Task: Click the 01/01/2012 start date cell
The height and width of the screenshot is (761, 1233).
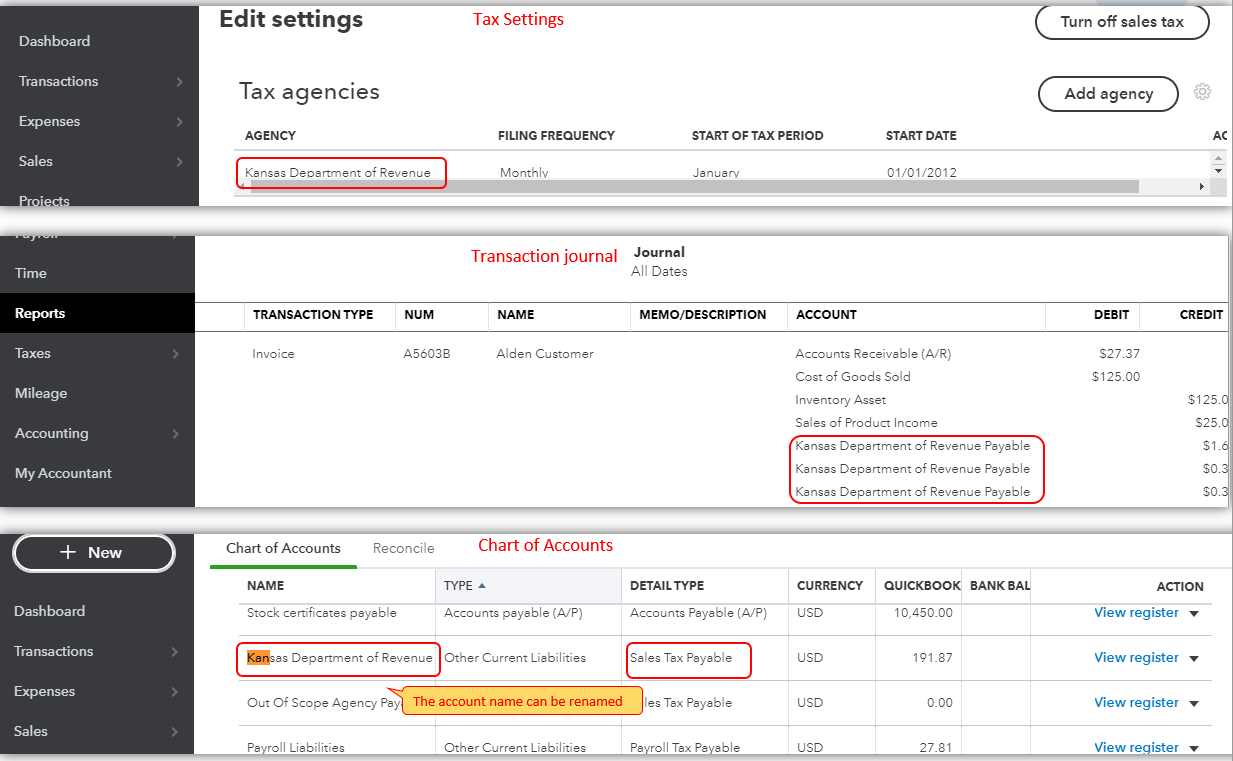Action: [x=922, y=172]
